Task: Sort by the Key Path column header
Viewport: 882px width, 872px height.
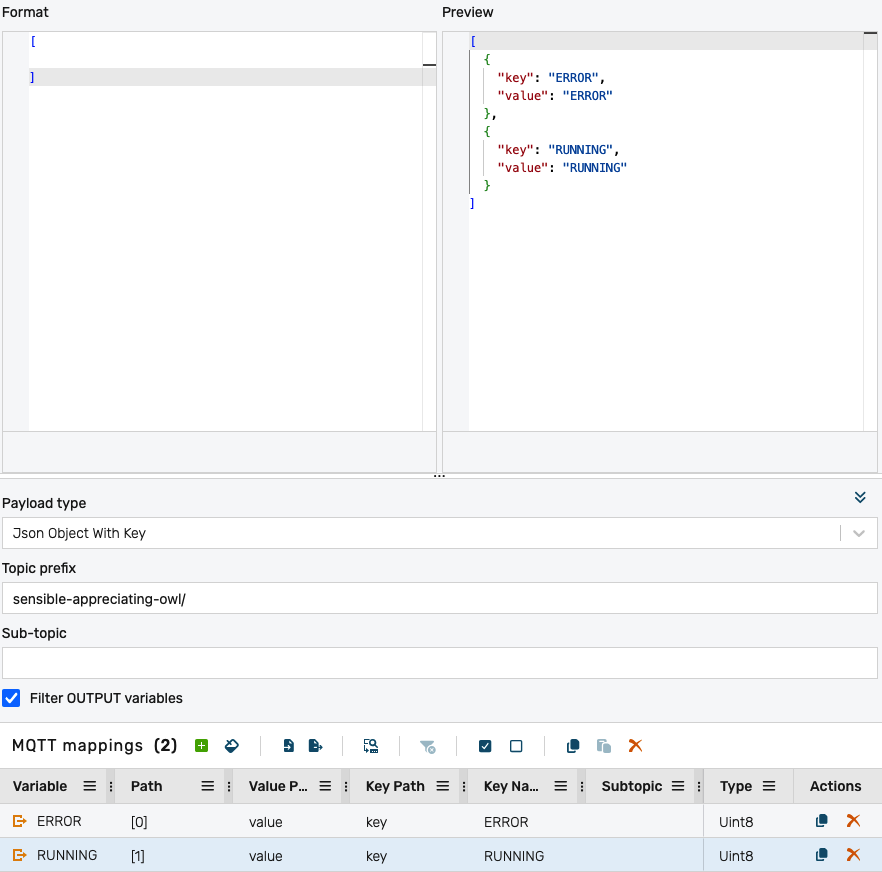Action: coord(395,786)
